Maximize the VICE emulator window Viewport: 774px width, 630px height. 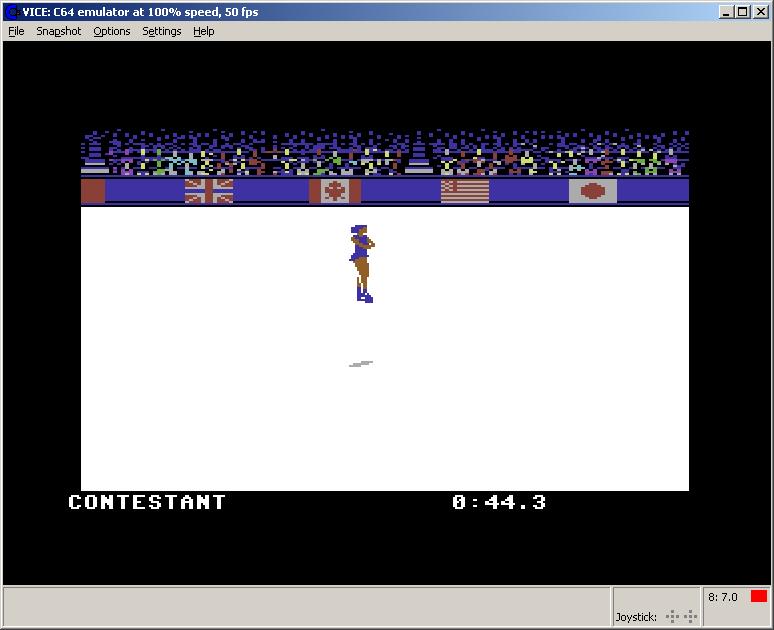pyautogui.click(x=743, y=12)
